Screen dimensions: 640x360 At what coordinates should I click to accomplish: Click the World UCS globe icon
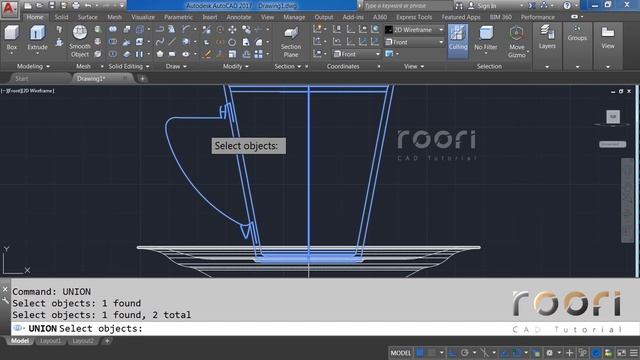click(375, 29)
